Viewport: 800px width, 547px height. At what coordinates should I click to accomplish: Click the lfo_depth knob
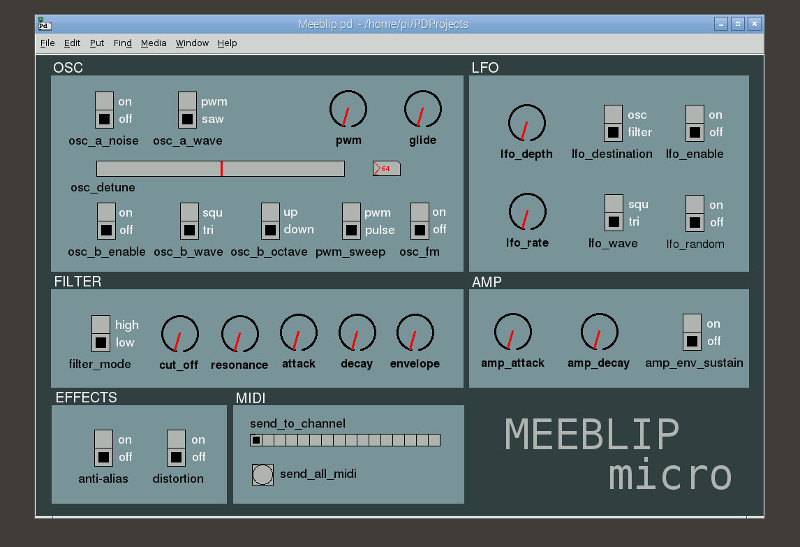tap(526, 123)
